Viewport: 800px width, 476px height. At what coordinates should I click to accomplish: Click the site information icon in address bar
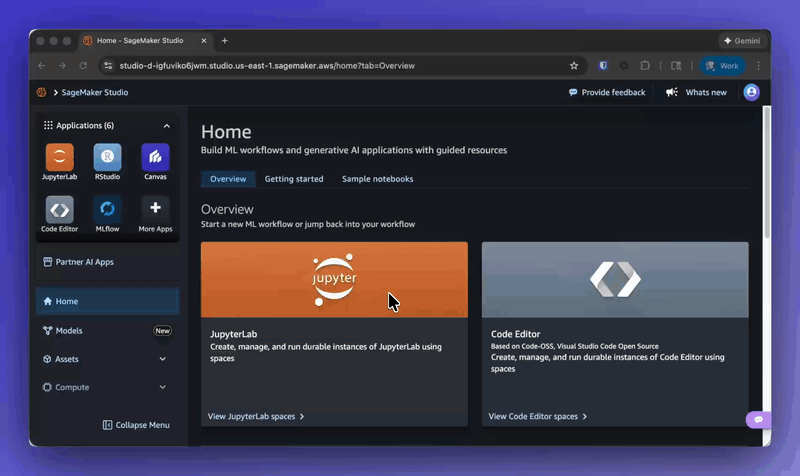coord(108,66)
